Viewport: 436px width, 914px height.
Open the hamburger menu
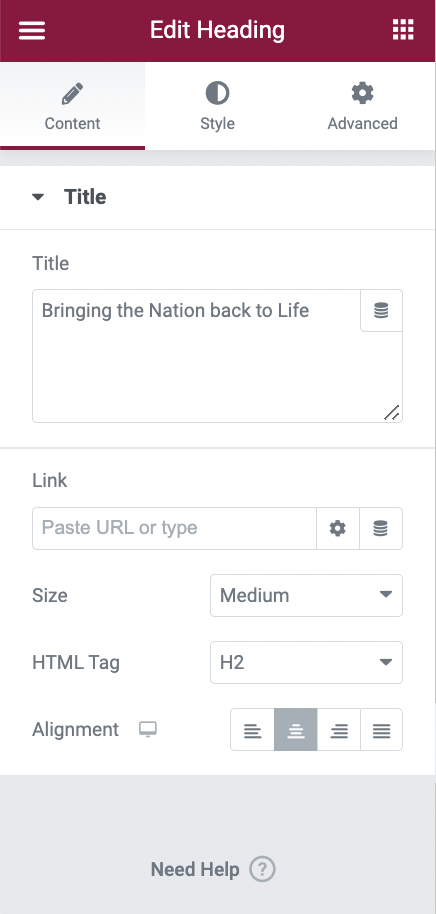31,30
